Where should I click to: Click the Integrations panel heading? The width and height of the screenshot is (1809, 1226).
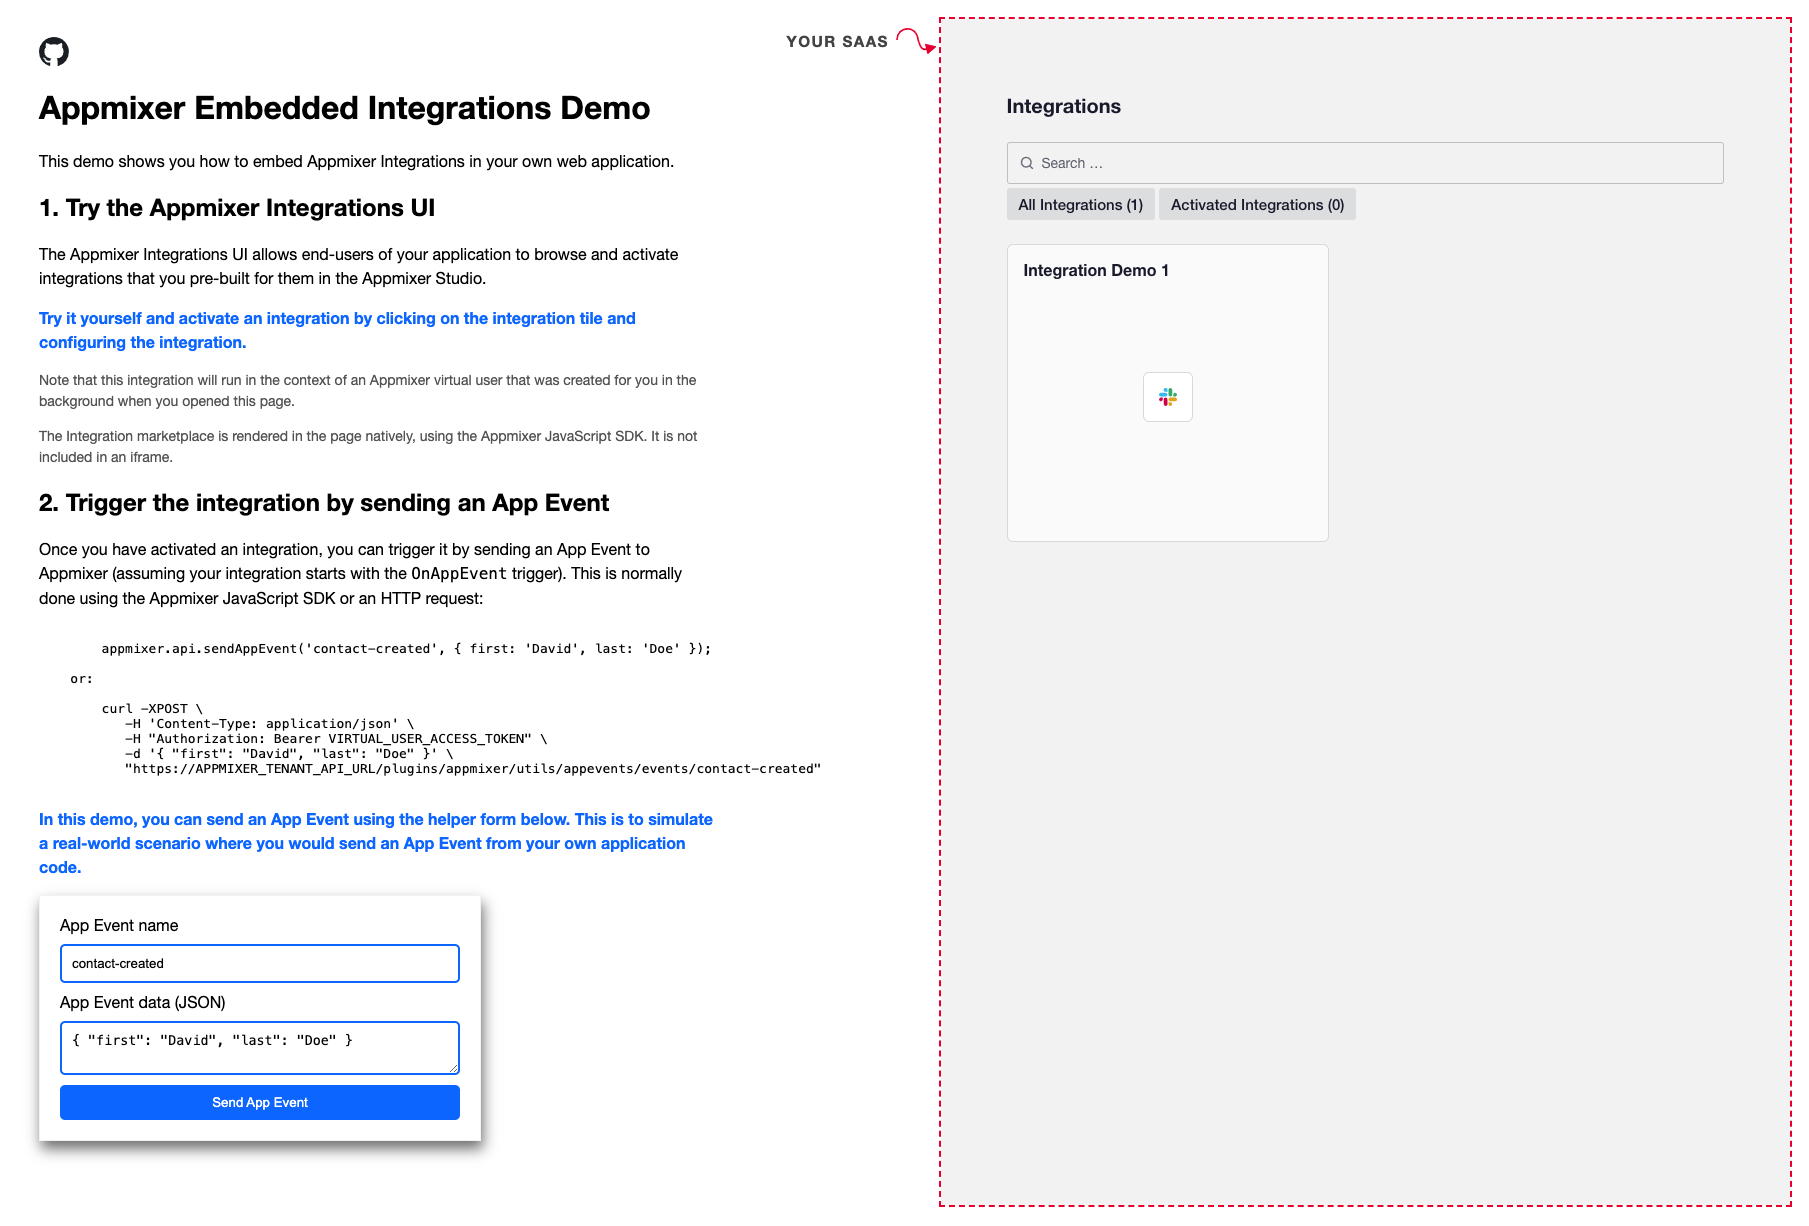click(1063, 106)
